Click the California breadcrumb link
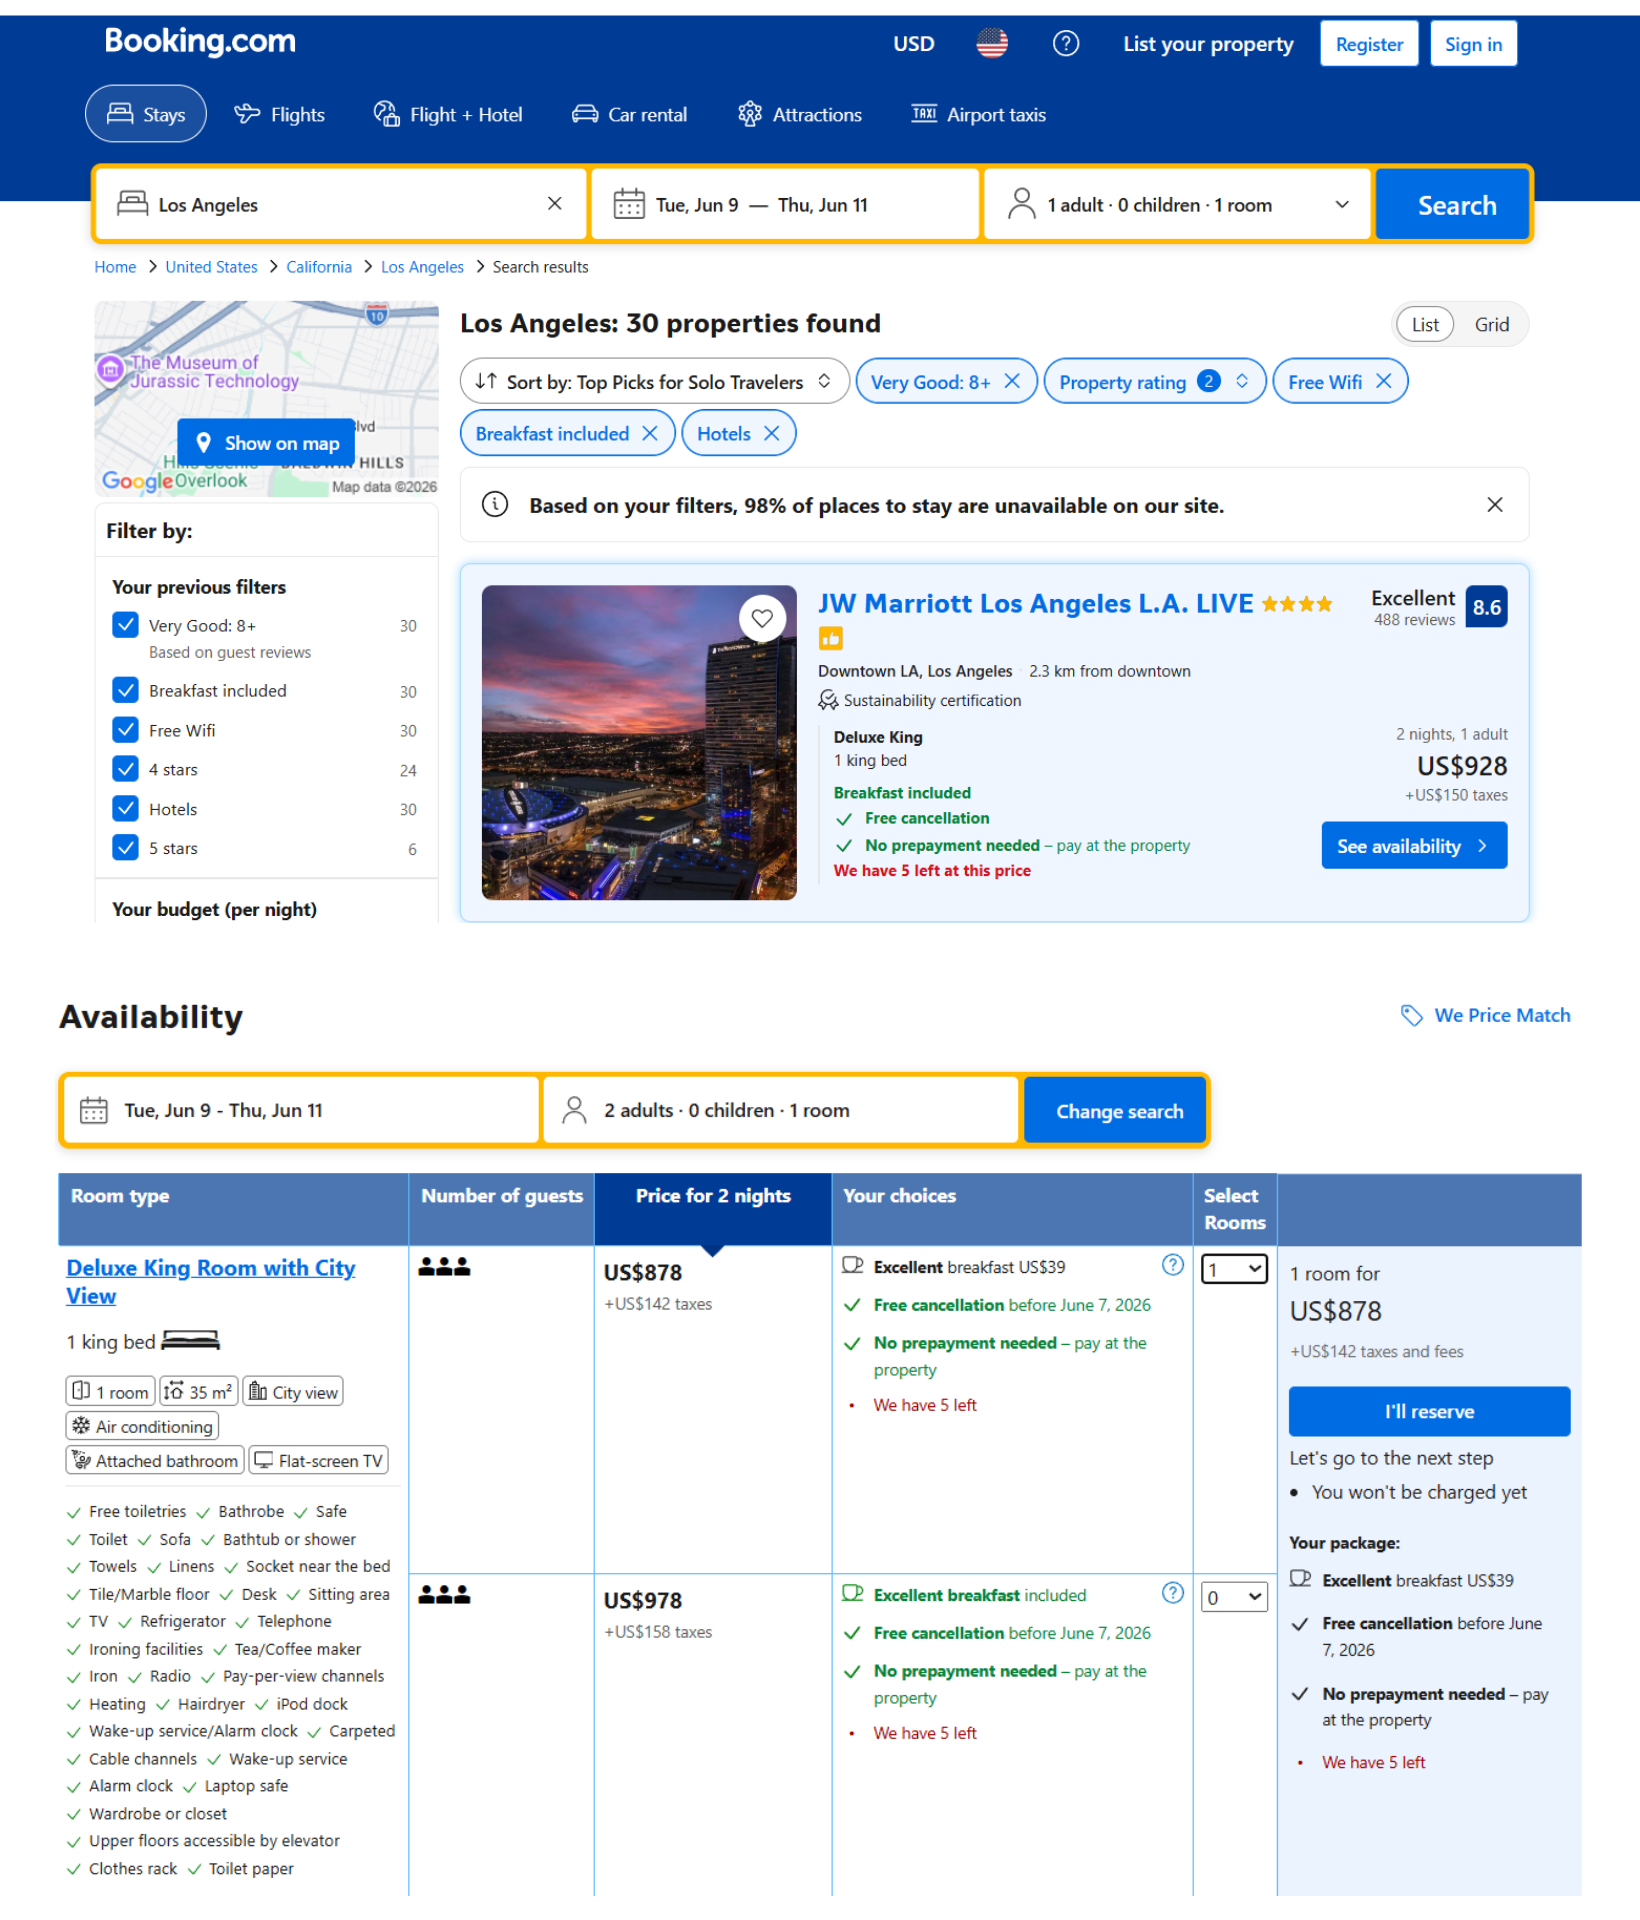 point(319,267)
